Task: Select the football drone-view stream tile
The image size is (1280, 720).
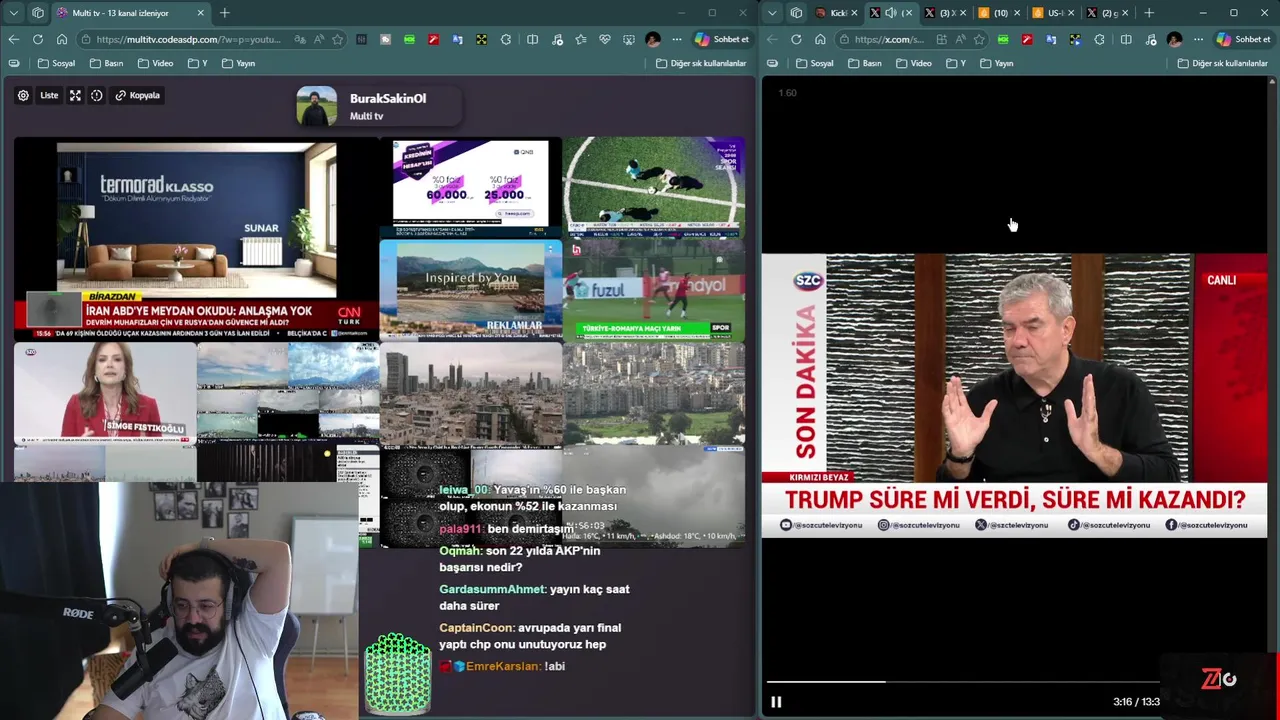Action: point(654,187)
